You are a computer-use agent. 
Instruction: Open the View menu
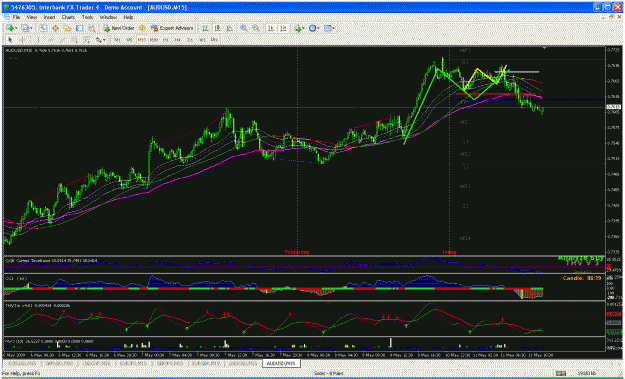pos(31,18)
